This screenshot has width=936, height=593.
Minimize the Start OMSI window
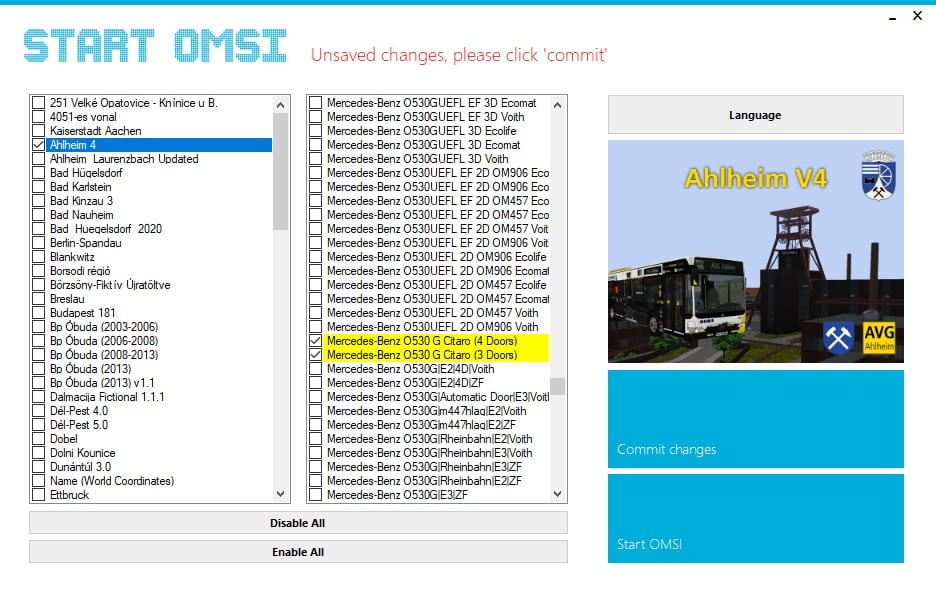(x=891, y=16)
